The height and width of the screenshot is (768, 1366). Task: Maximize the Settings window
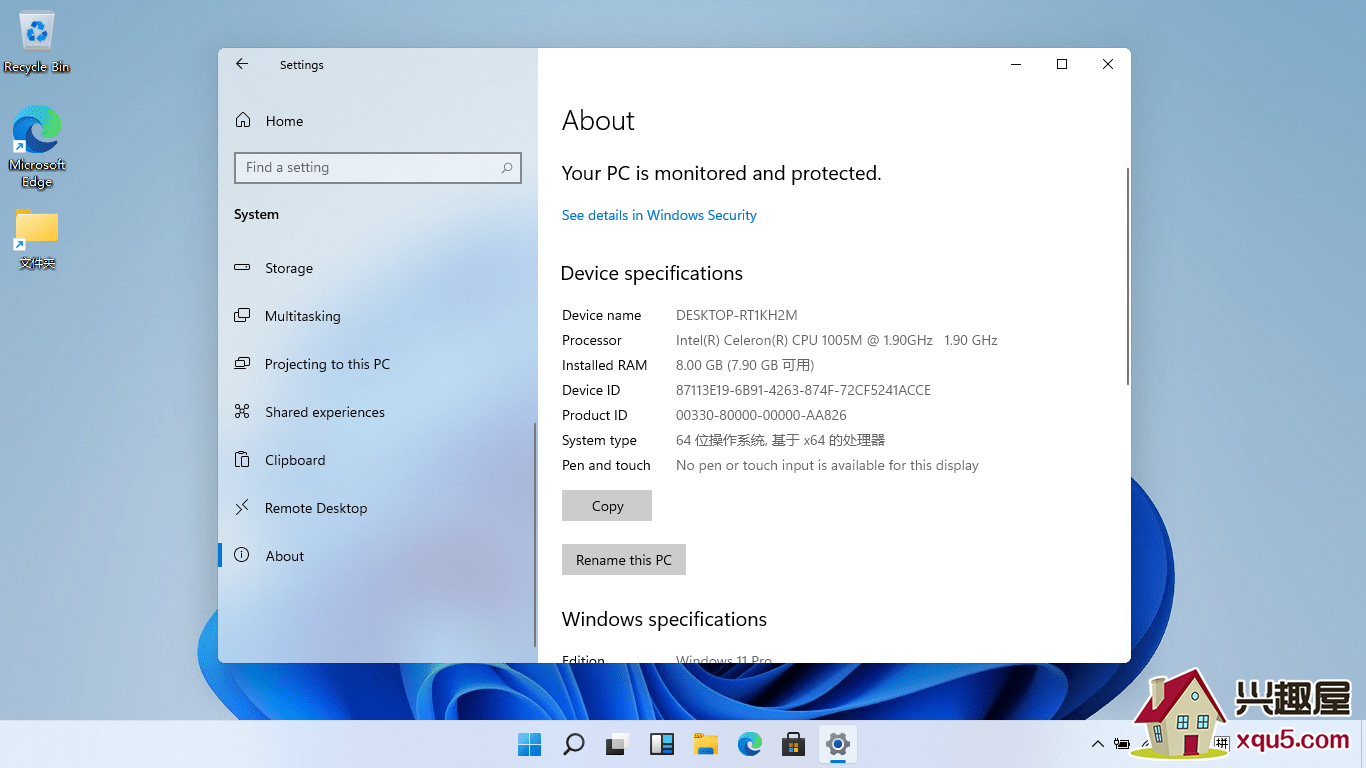pyautogui.click(x=1062, y=64)
